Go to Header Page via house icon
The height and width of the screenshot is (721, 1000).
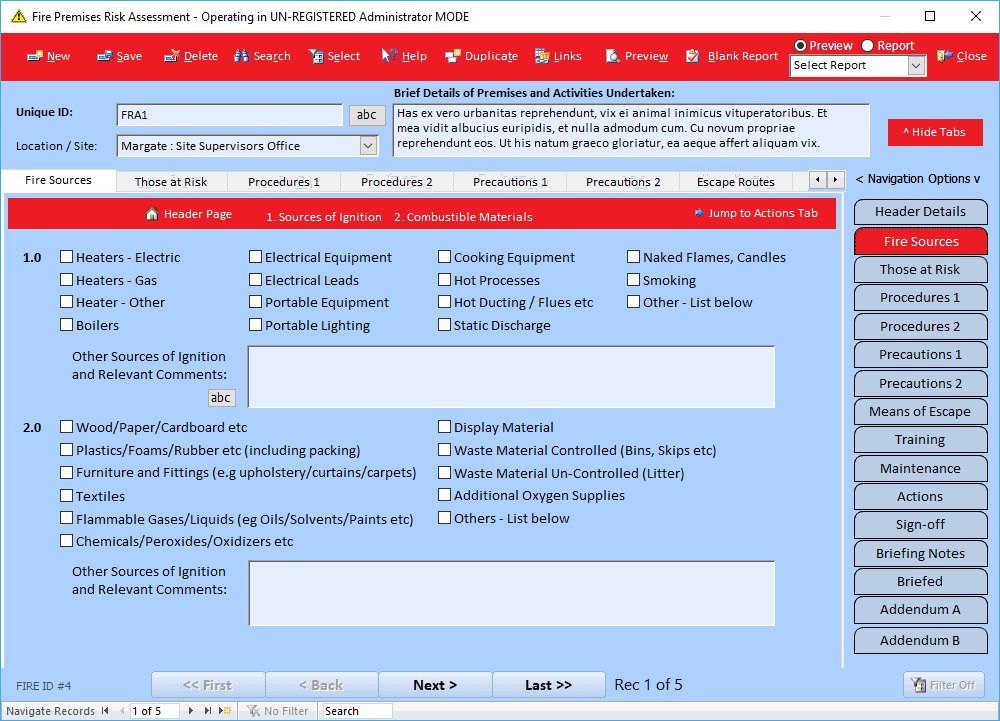tap(152, 214)
